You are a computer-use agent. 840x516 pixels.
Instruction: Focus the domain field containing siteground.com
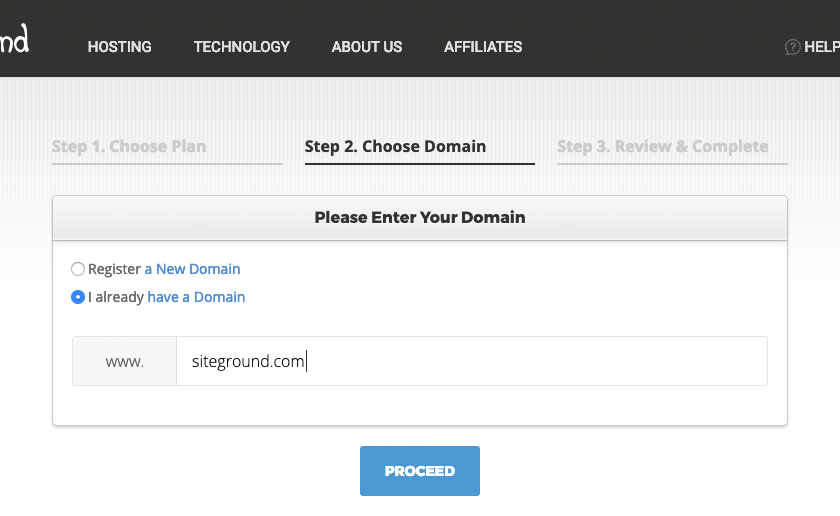(x=472, y=361)
